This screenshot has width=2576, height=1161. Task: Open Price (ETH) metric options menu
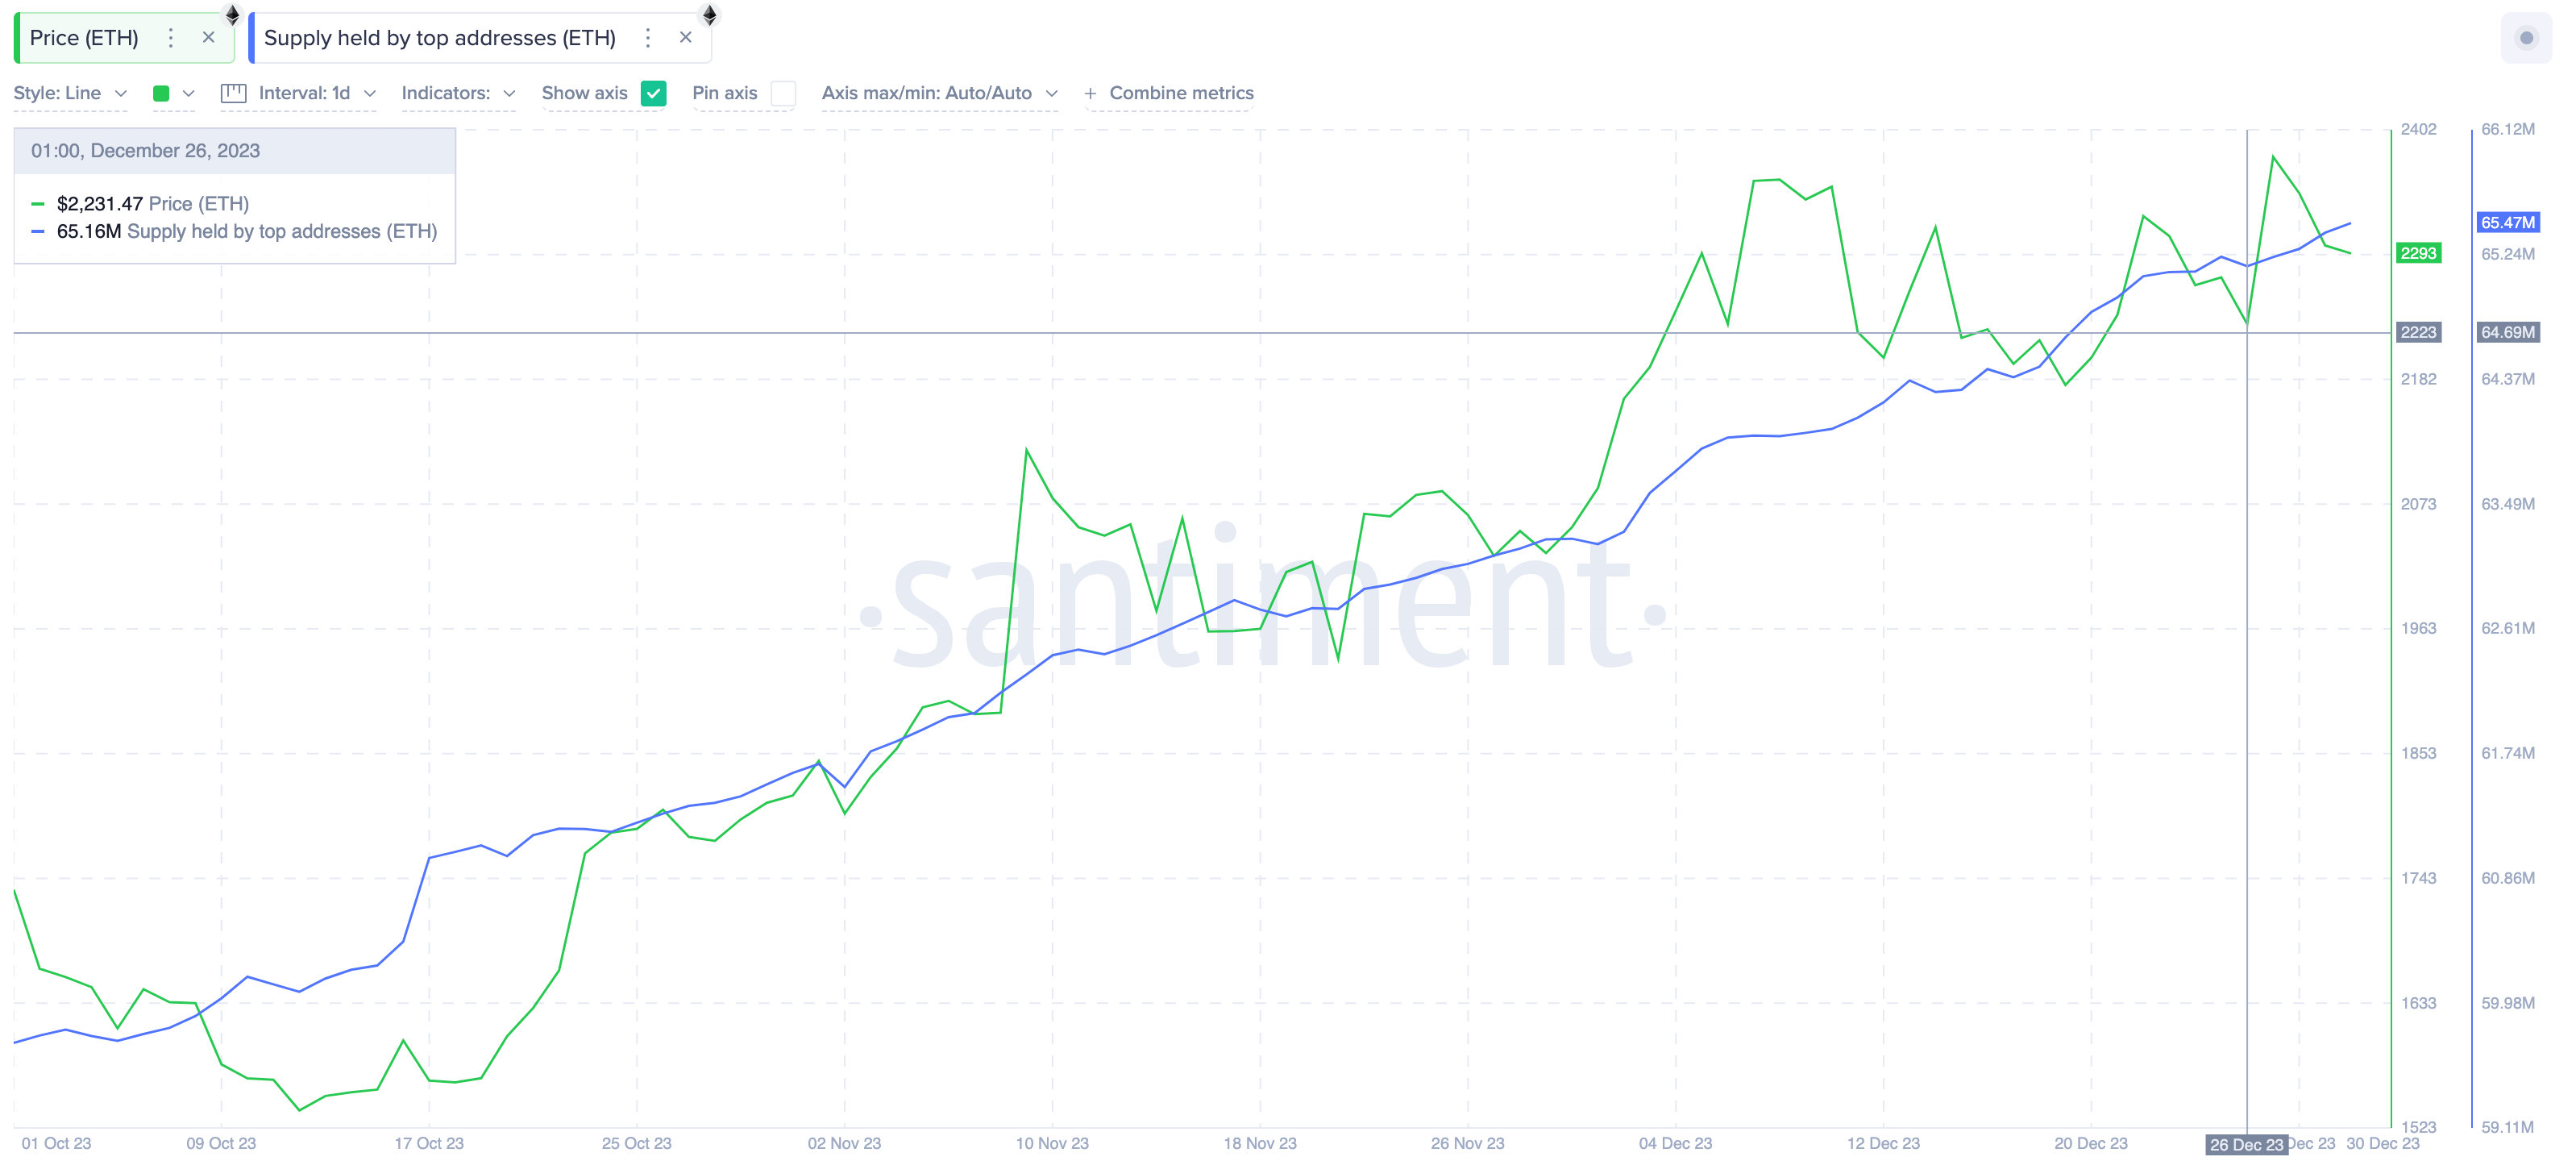(x=171, y=38)
